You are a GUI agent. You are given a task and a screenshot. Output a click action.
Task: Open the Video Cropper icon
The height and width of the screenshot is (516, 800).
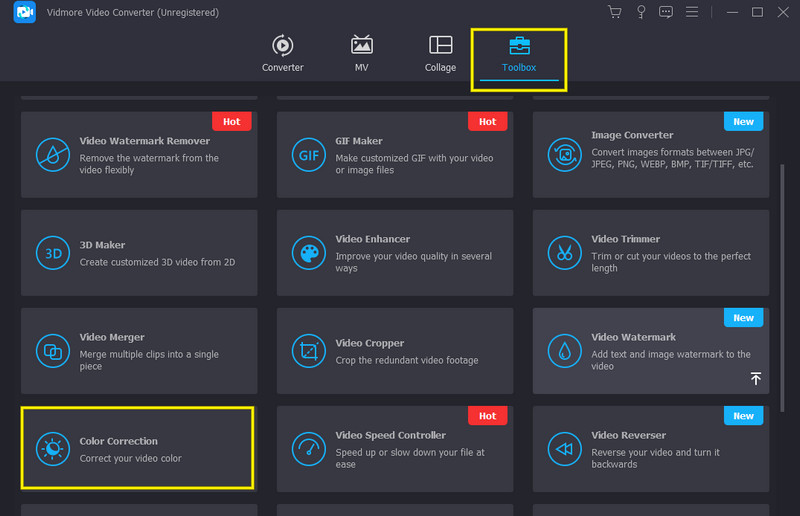click(307, 350)
